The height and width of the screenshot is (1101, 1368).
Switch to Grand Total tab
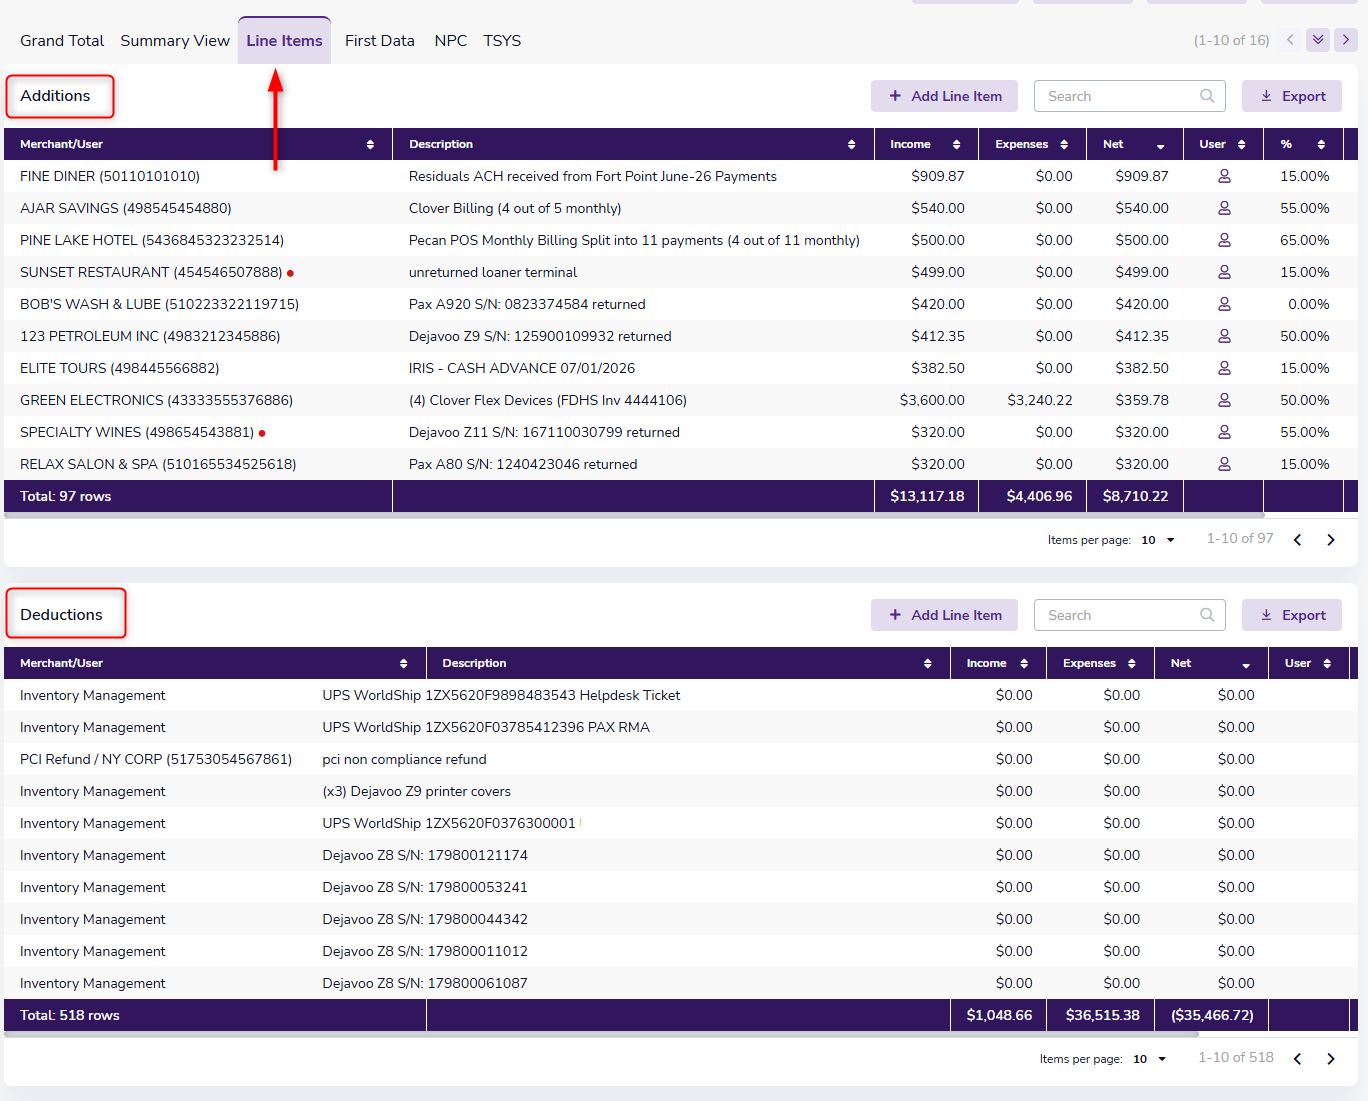click(62, 41)
